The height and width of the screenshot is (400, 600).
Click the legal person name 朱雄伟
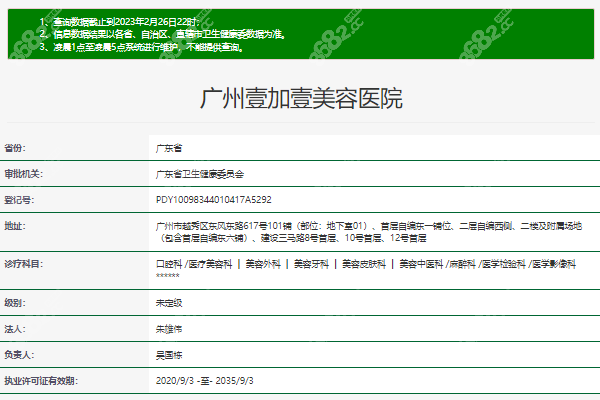click(x=169, y=329)
